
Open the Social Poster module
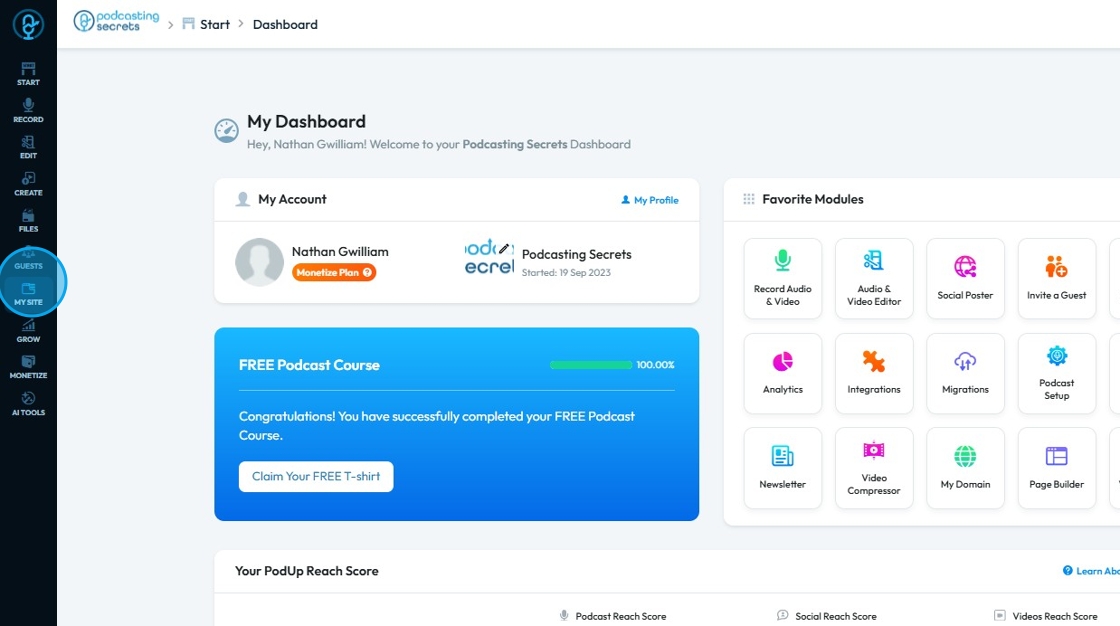pos(965,279)
